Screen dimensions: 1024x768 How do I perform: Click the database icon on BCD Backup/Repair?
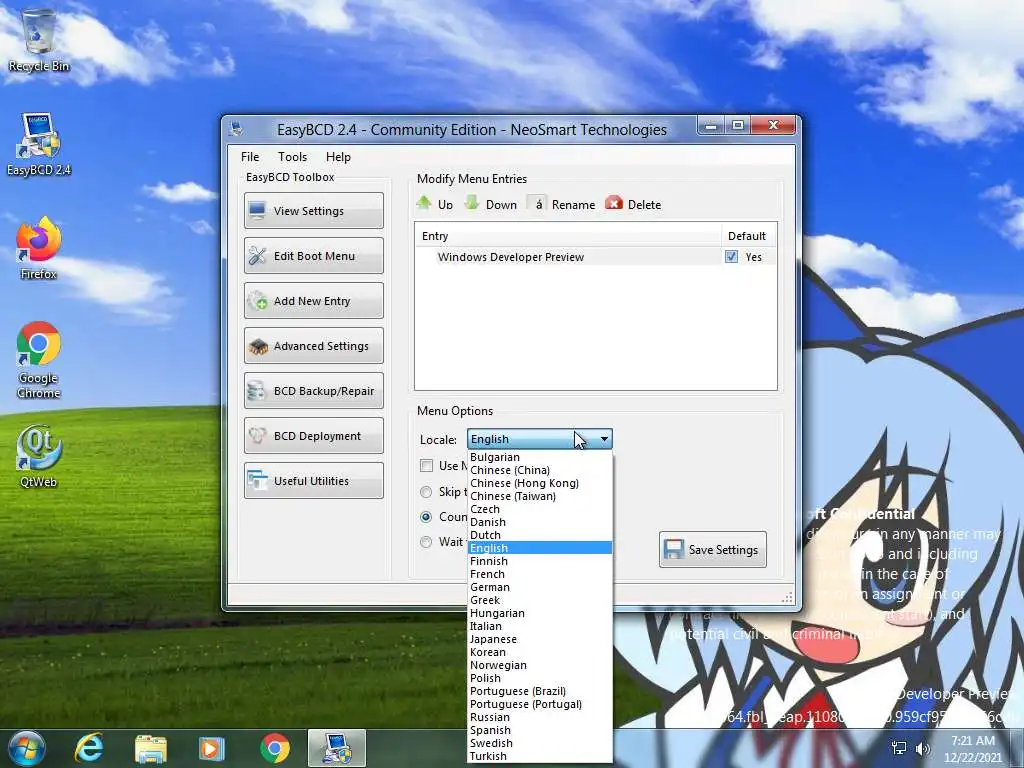pyautogui.click(x=257, y=391)
